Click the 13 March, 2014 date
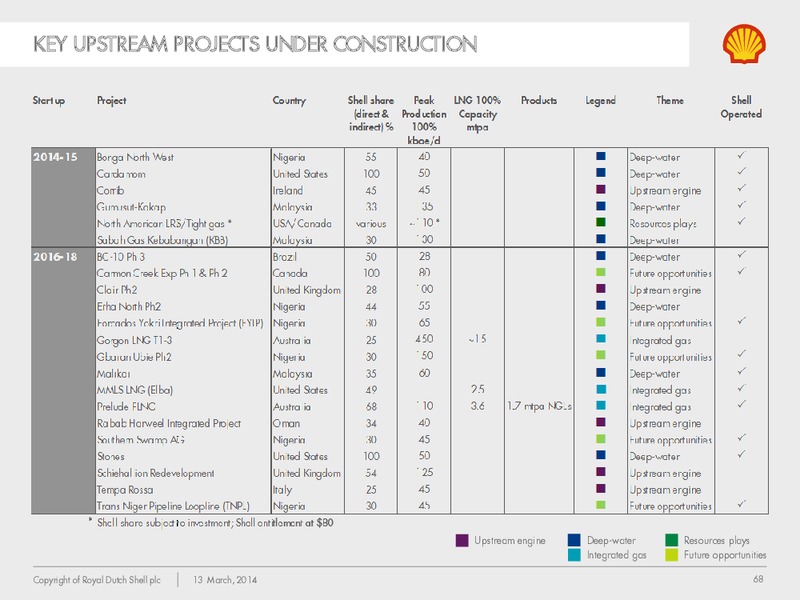Viewport: 800px width, 600px height. pos(225,580)
